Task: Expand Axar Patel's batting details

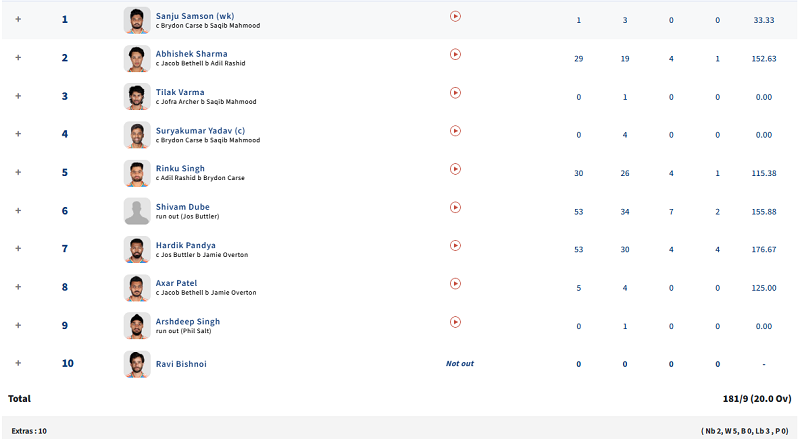Action: (x=18, y=287)
